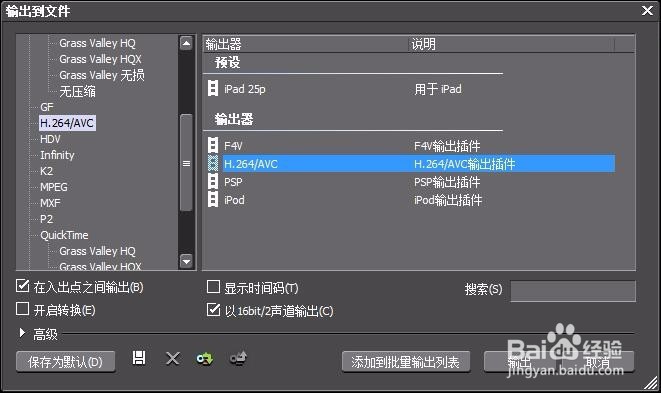Select GF in the category tree

(47, 107)
